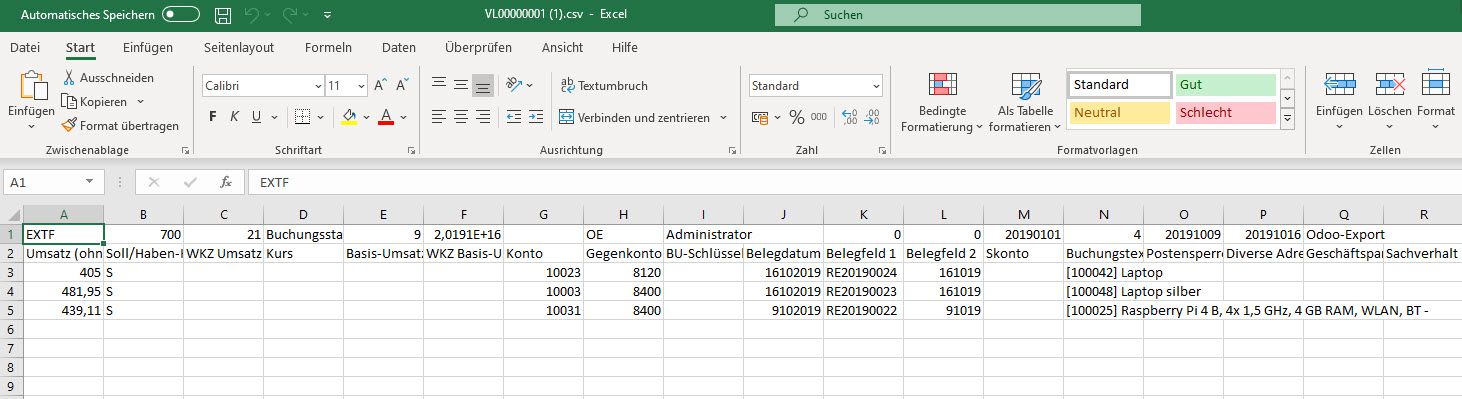
Task: Decrease font size with smaller A
Action: pos(402,86)
